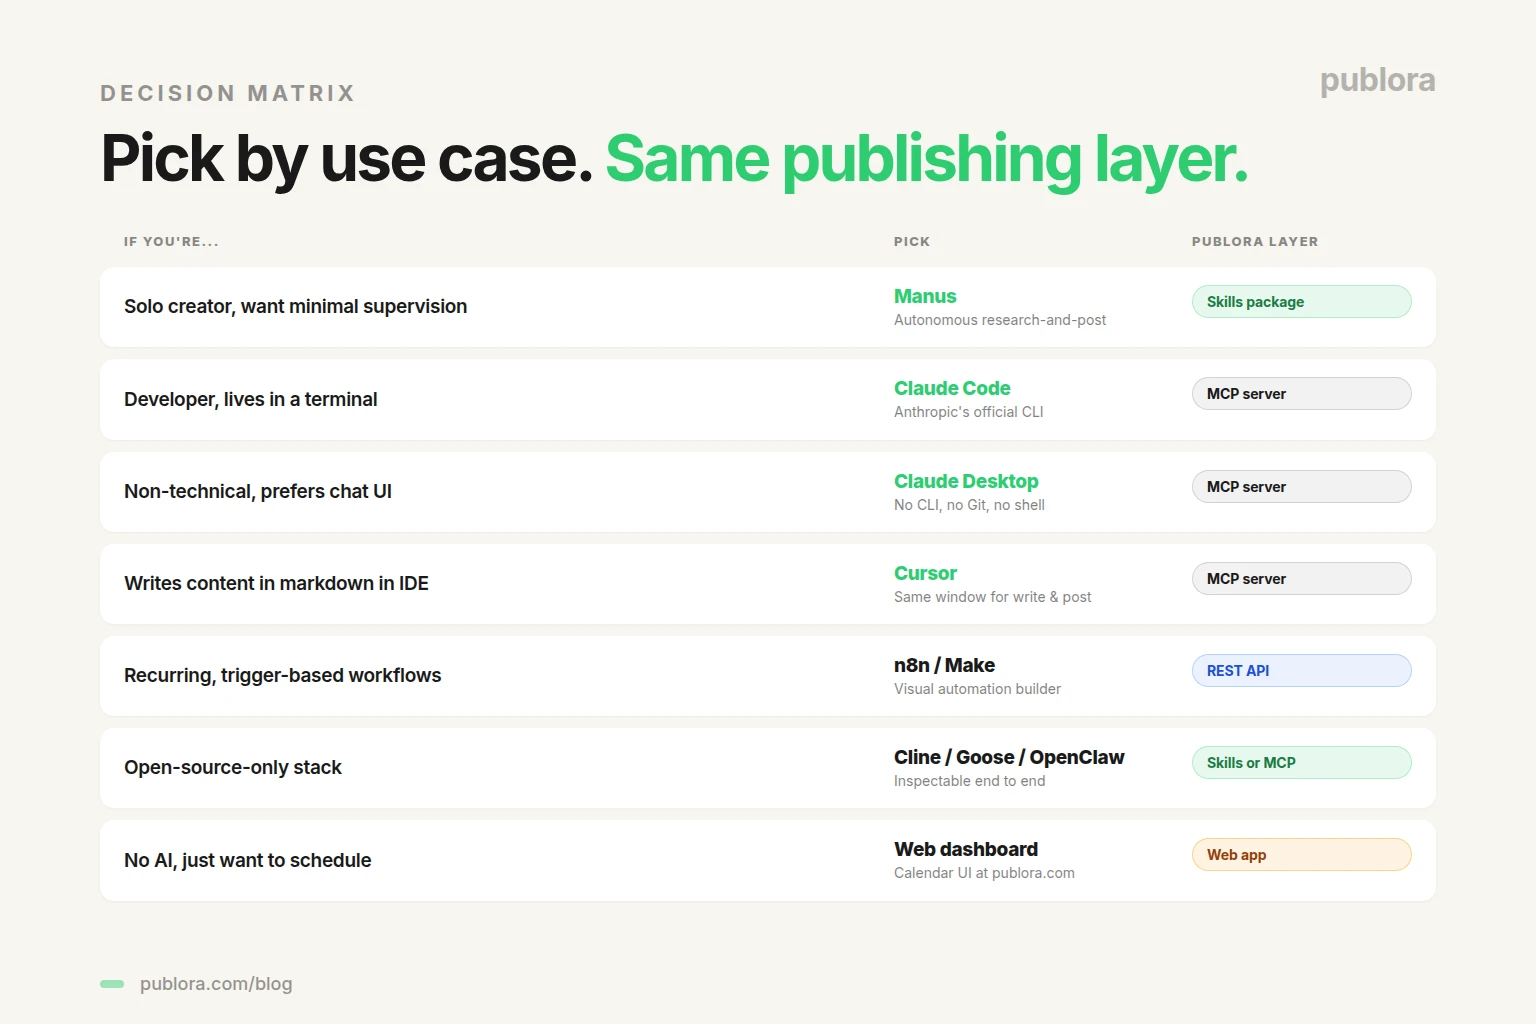Screen dimensions: 1536x1024
Task: Click the MCP server badge in the Claude Code row
Action: pos(1302,394)
